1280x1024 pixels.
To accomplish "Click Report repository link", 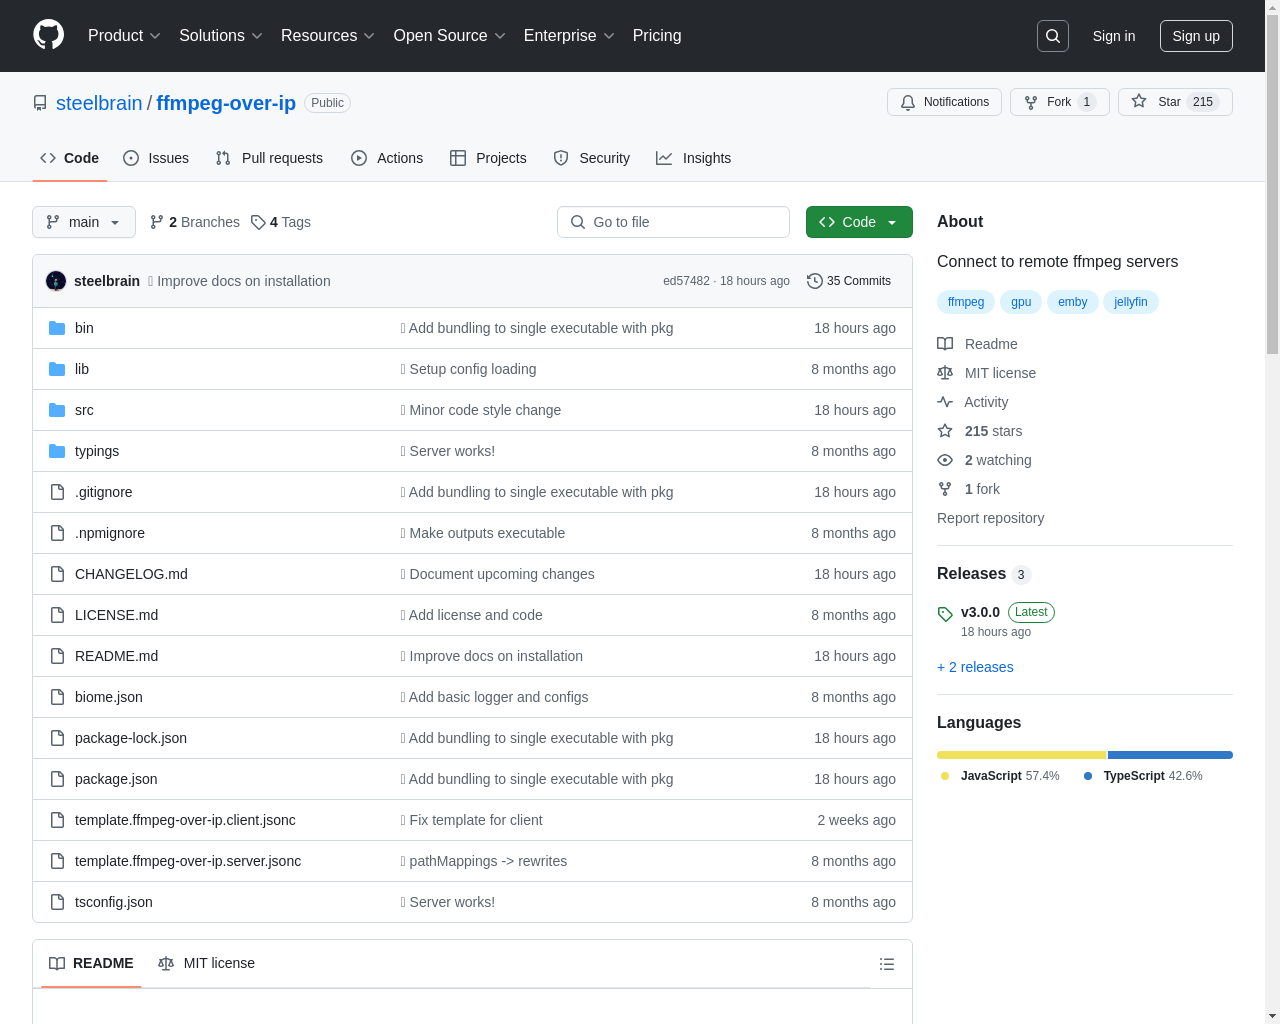I will click(990, 518).
